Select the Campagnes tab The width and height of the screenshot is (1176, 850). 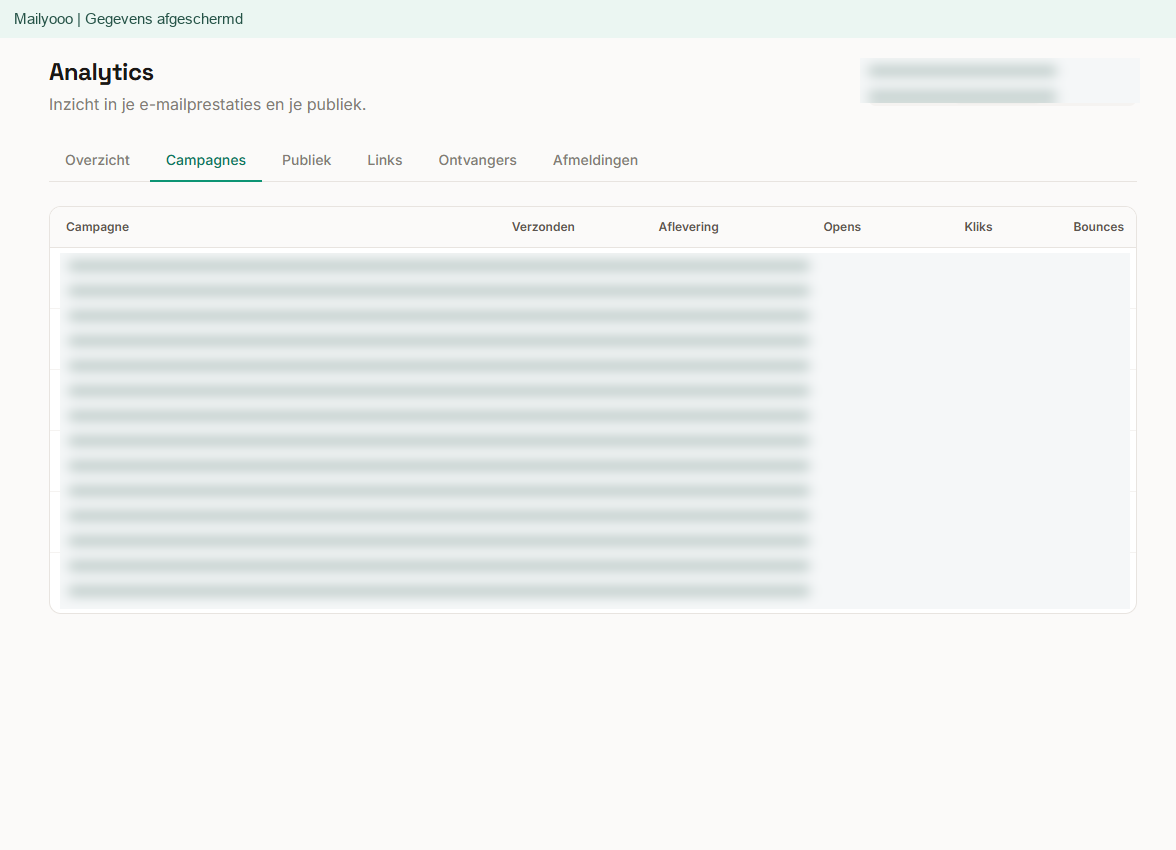click(206, 160)
